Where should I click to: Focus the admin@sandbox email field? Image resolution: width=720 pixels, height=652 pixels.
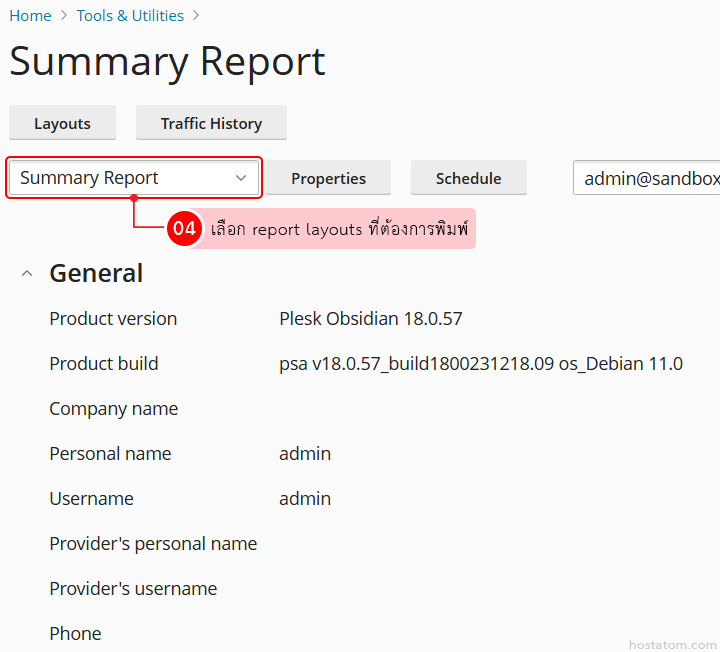[x=650, y=178]
